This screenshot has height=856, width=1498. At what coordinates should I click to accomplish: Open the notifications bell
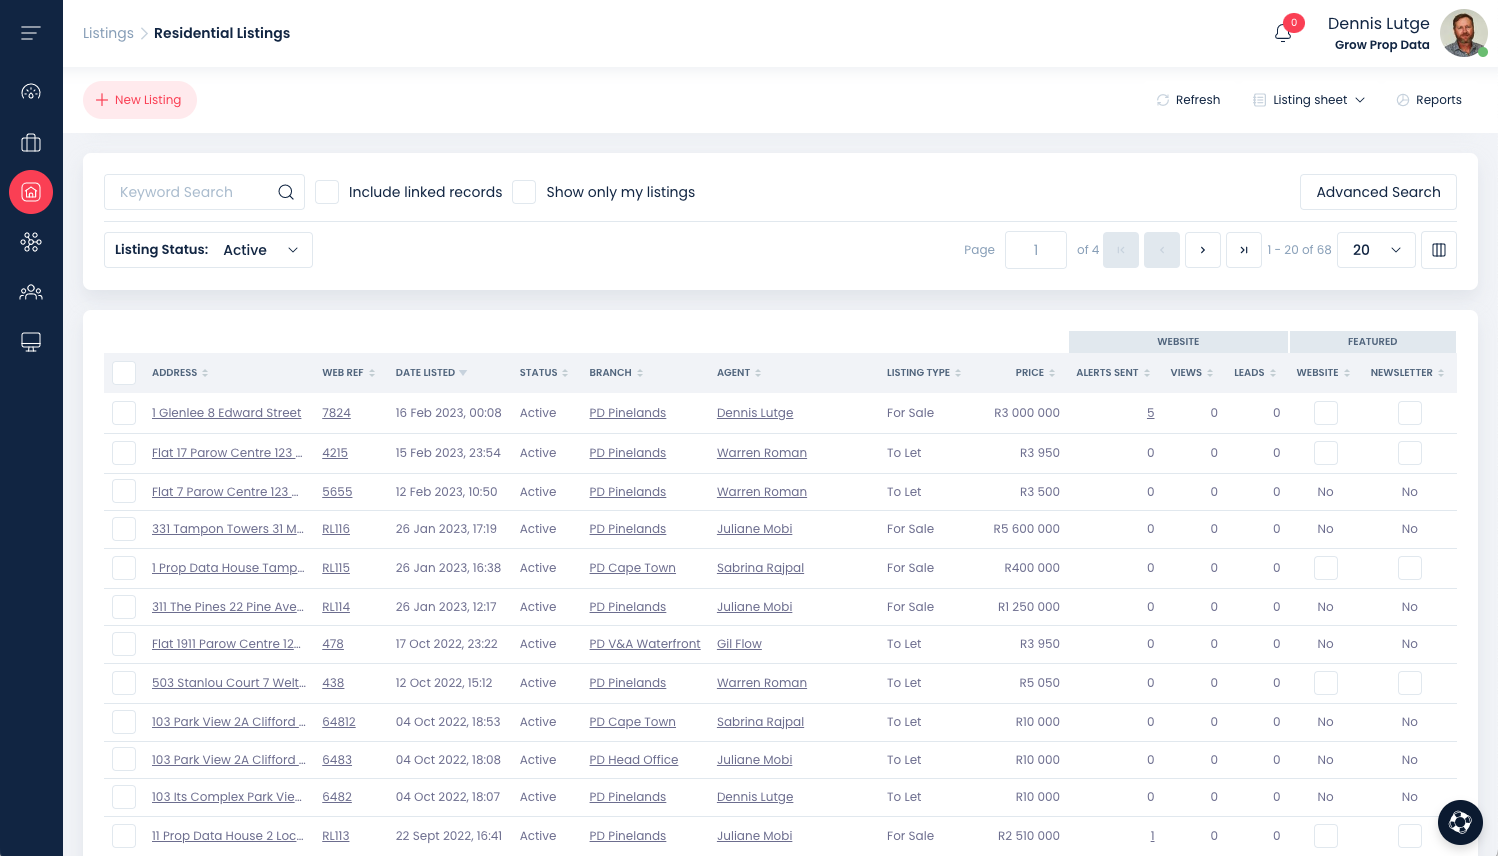pyautogui.click(x=1283, y=33)
